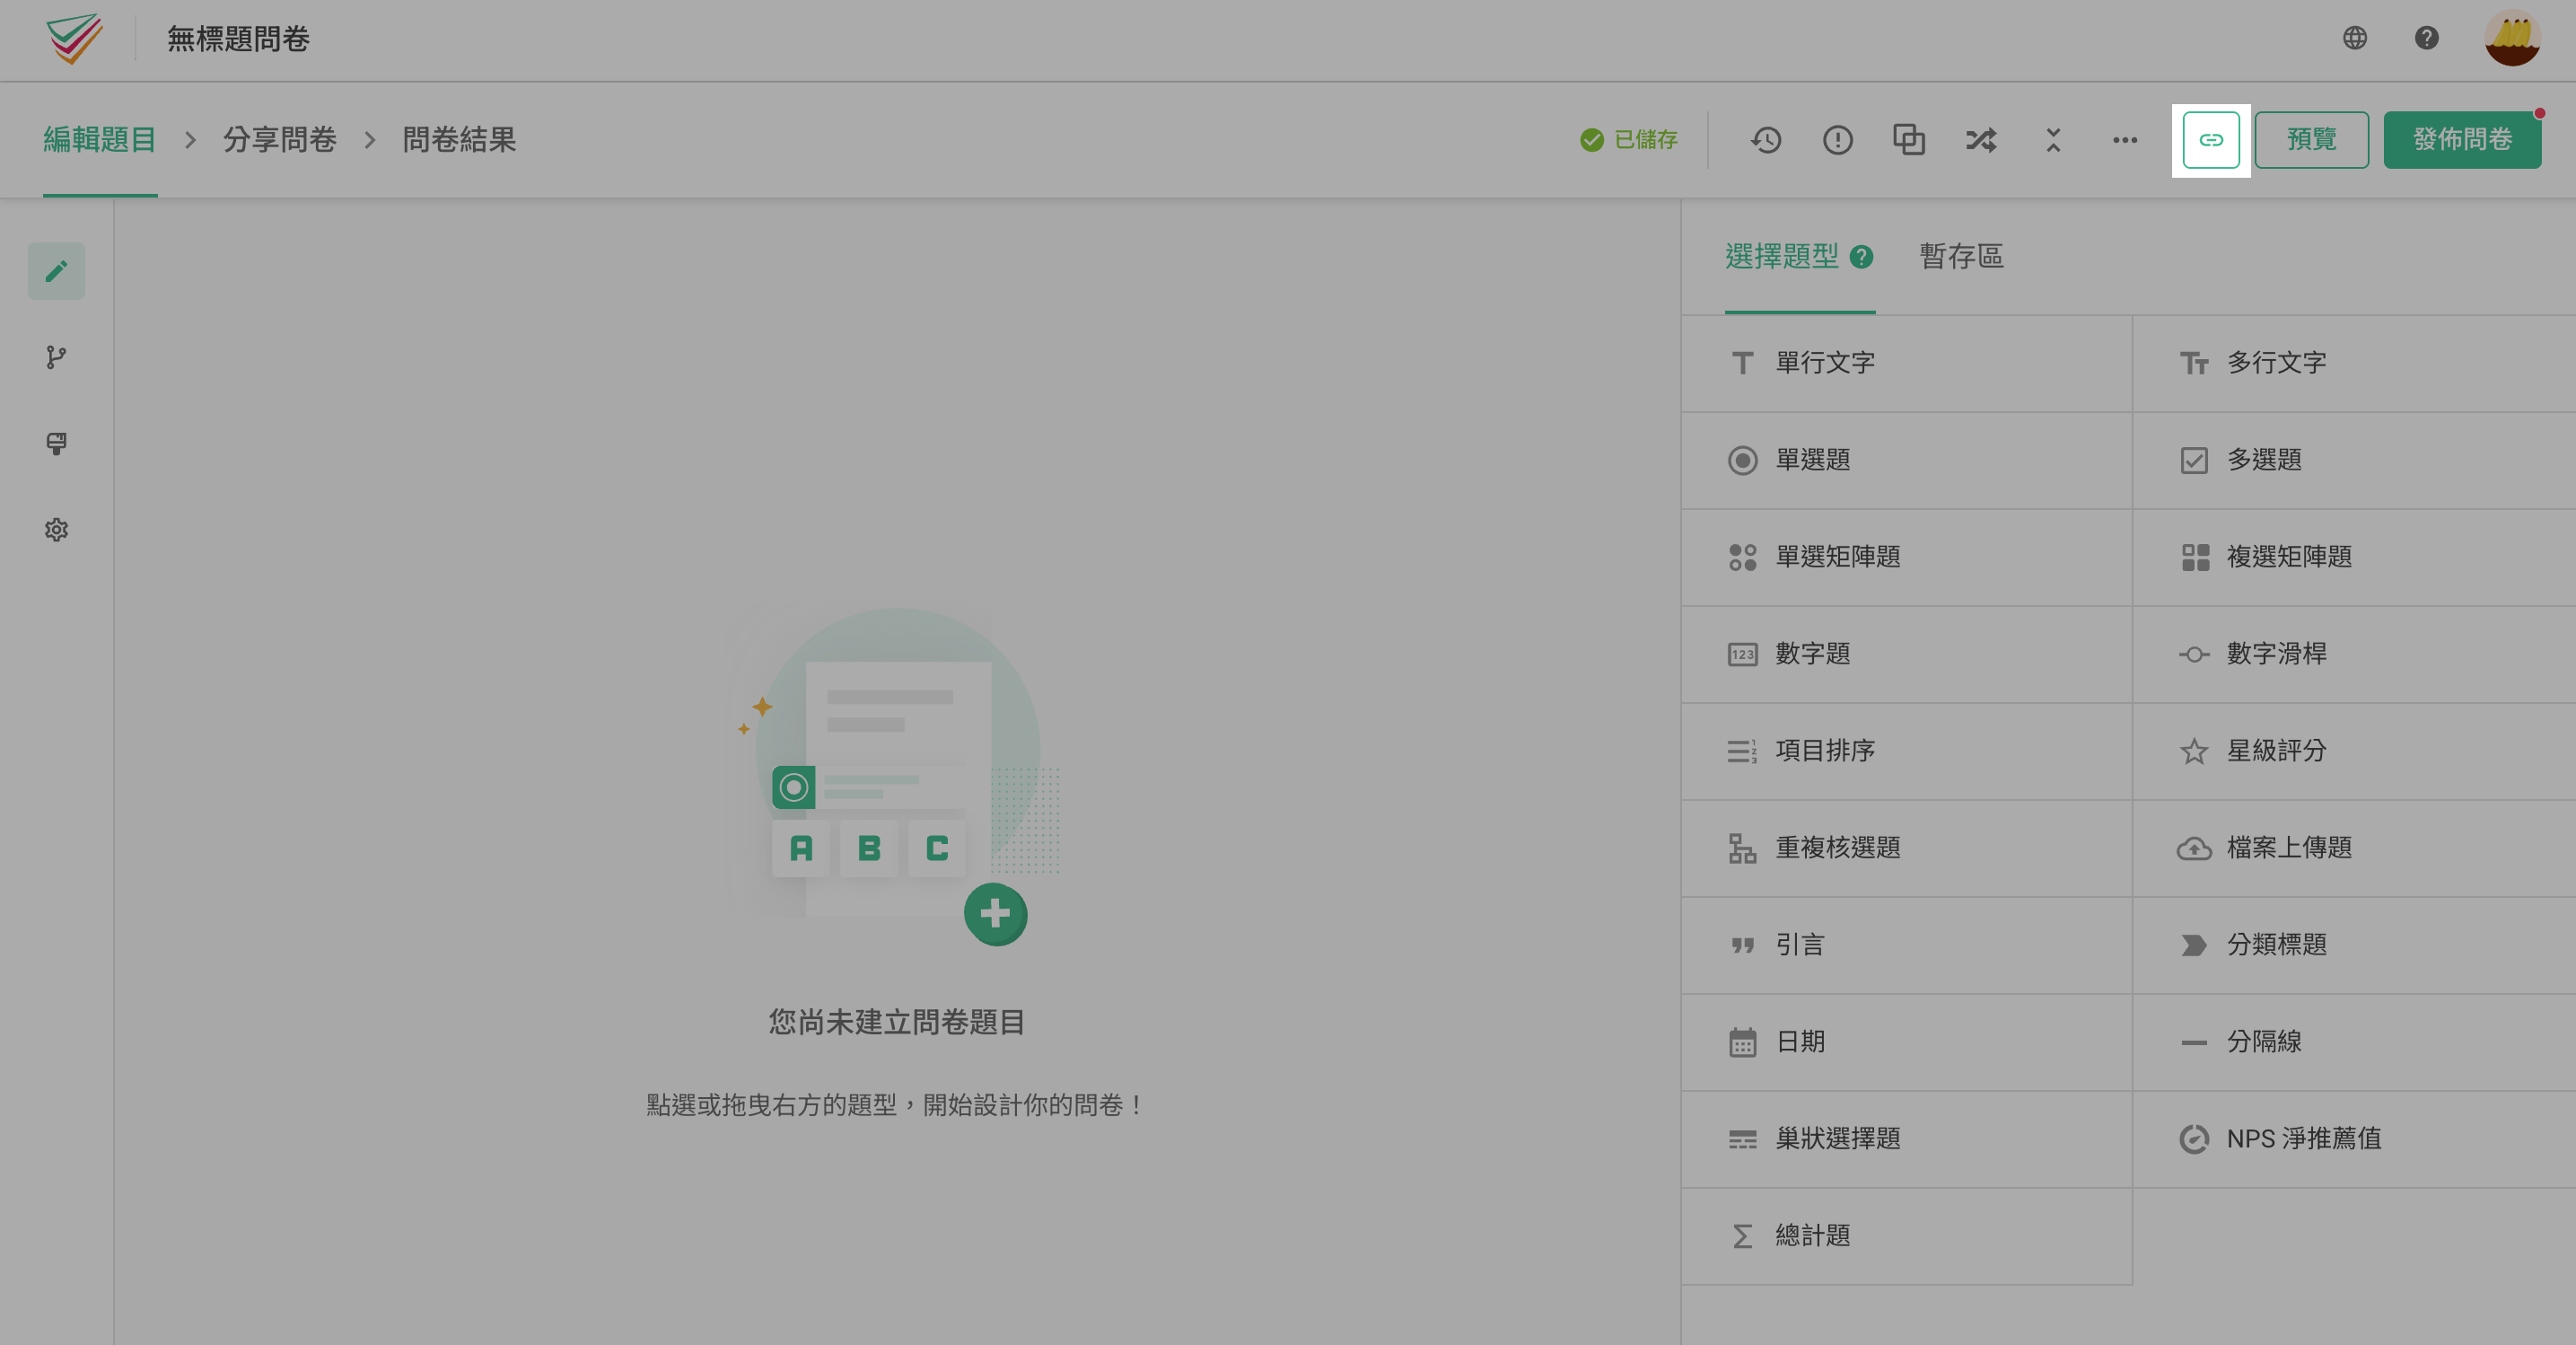The width and height of the screenshot is (2576, 1345).
Task: Click the overlapping squares duplicate icon
Action: (1909, 140)
